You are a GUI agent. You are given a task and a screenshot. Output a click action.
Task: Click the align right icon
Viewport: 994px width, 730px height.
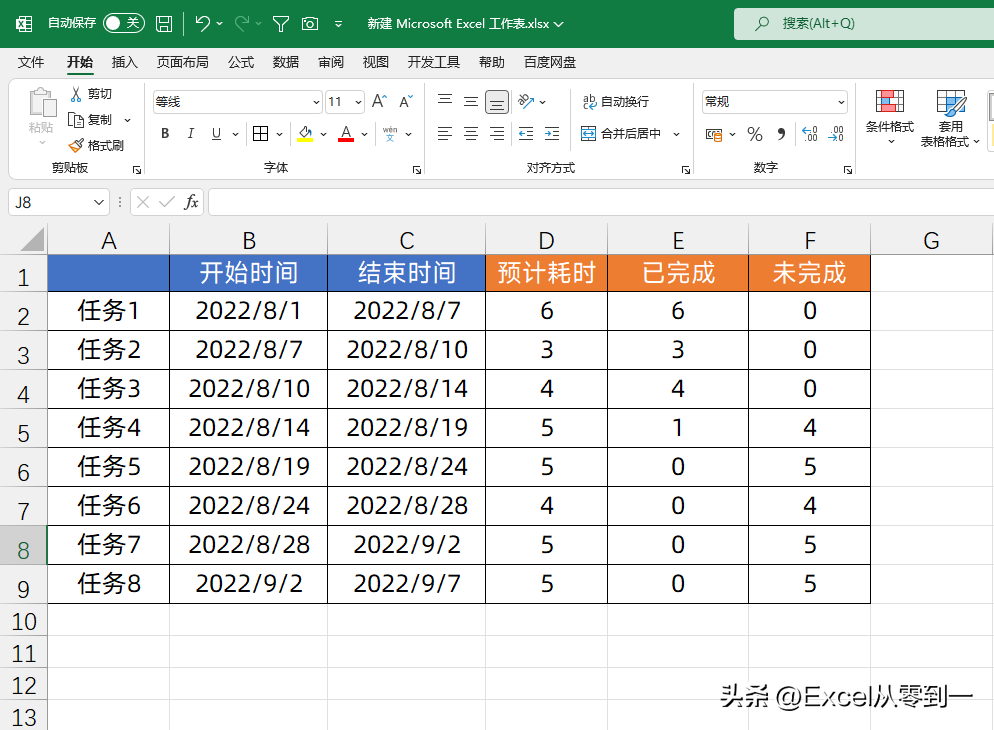[x=497, y=134]
